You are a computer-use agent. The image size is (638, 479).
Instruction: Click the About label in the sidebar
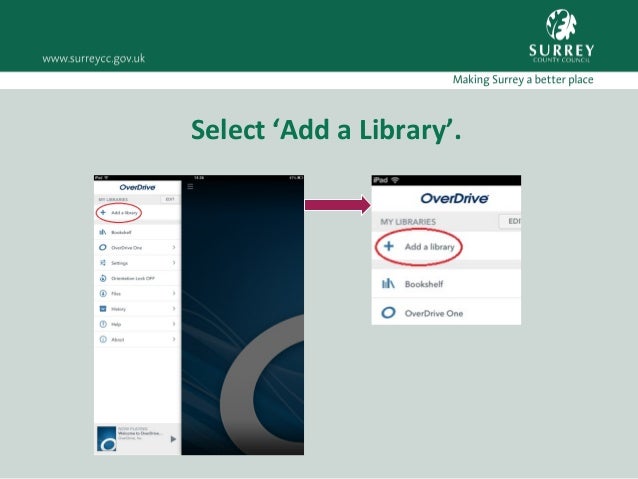coord(118,340)
